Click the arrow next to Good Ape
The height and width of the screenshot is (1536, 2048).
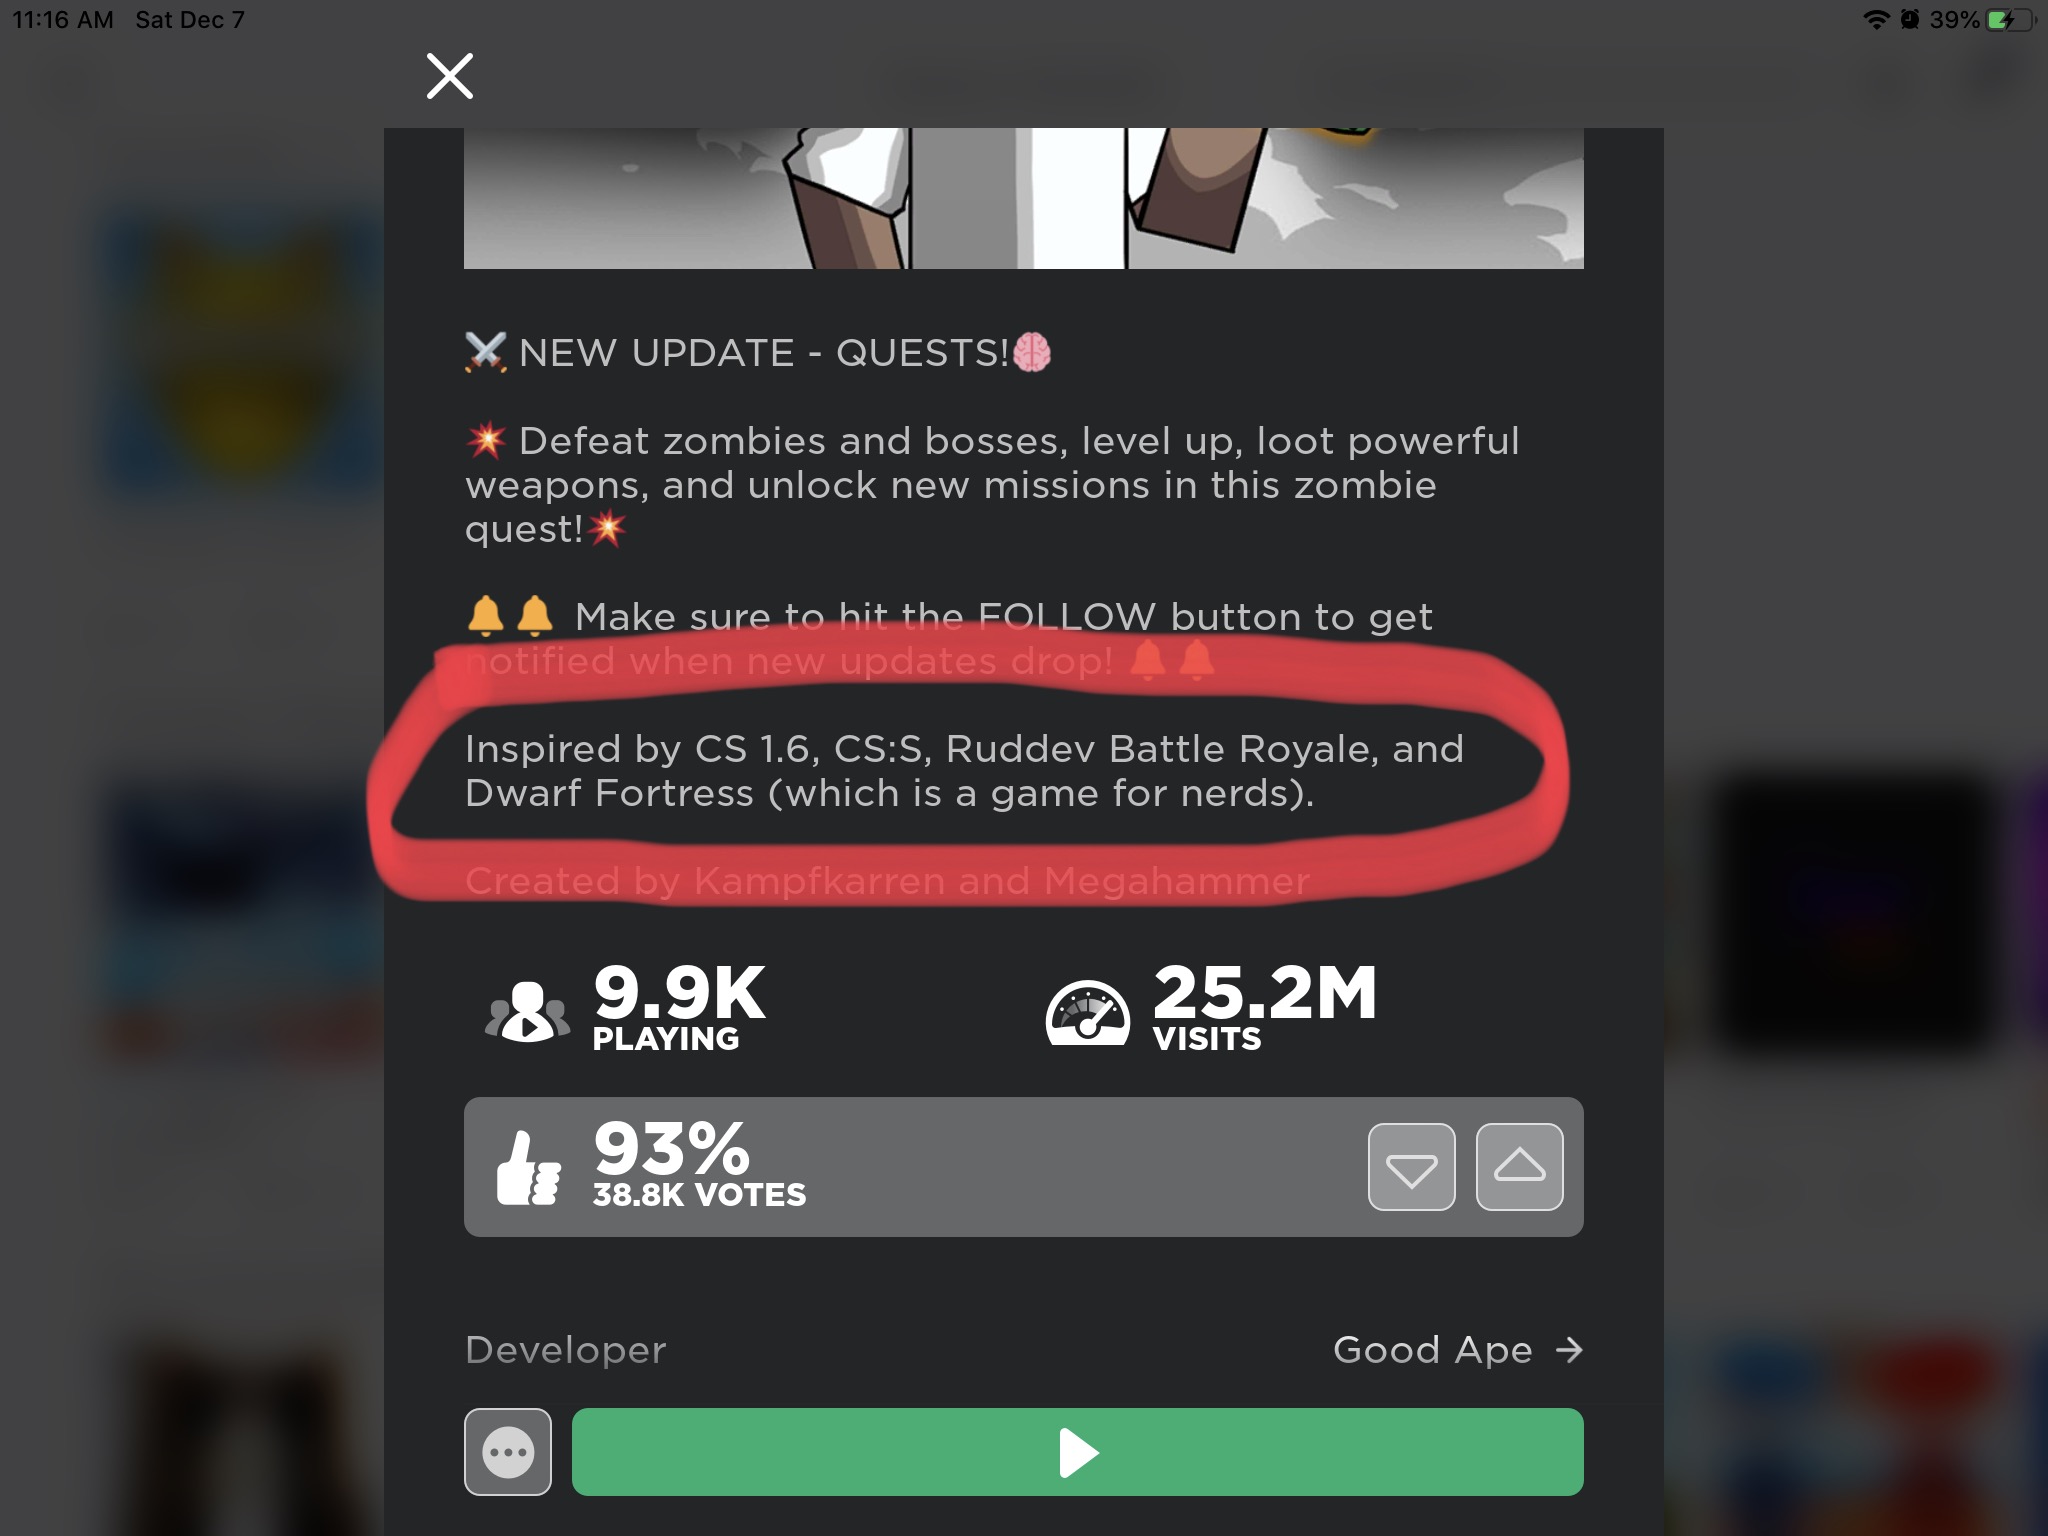[1570, 1350]
